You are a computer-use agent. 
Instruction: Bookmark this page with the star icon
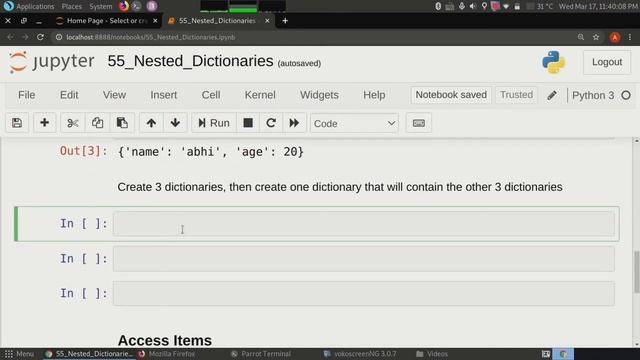coord(596,37)
